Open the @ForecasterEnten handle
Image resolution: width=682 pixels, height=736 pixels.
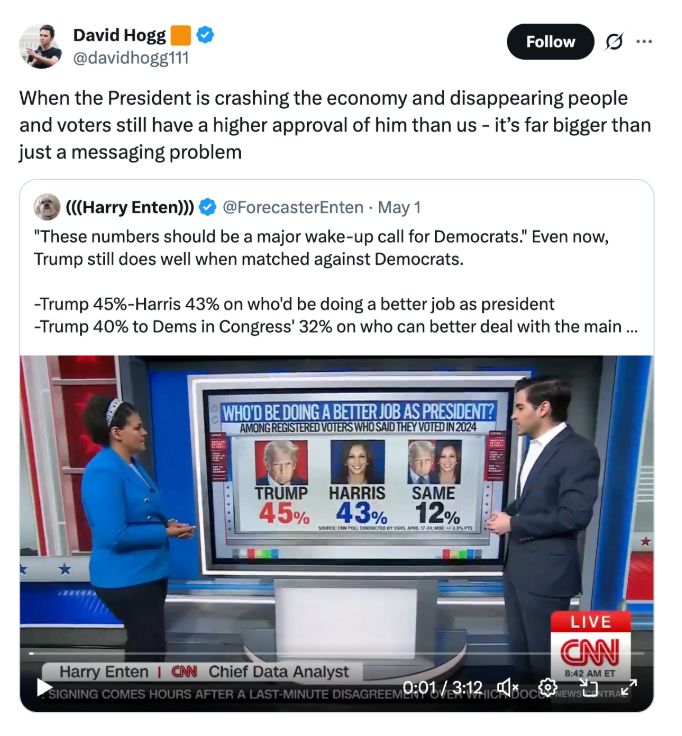pyautogui.click(x=293, y=207)
